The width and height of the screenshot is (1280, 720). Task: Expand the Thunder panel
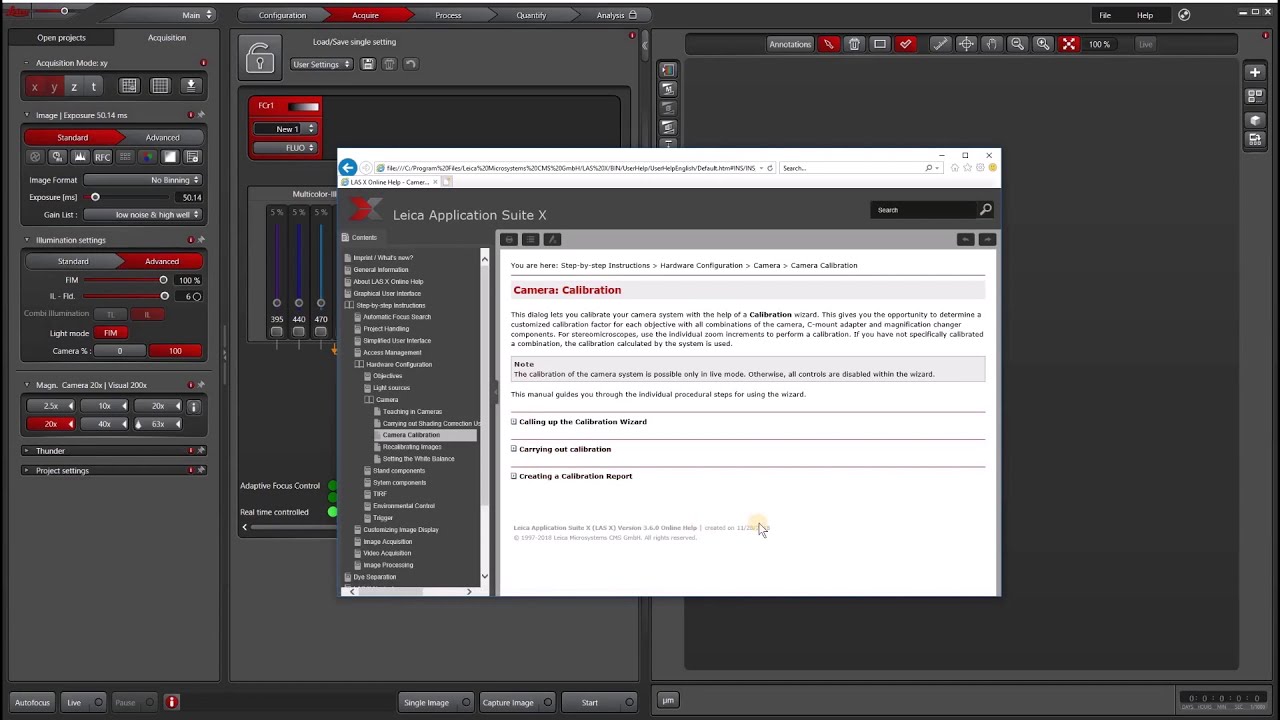coord(27,451)
